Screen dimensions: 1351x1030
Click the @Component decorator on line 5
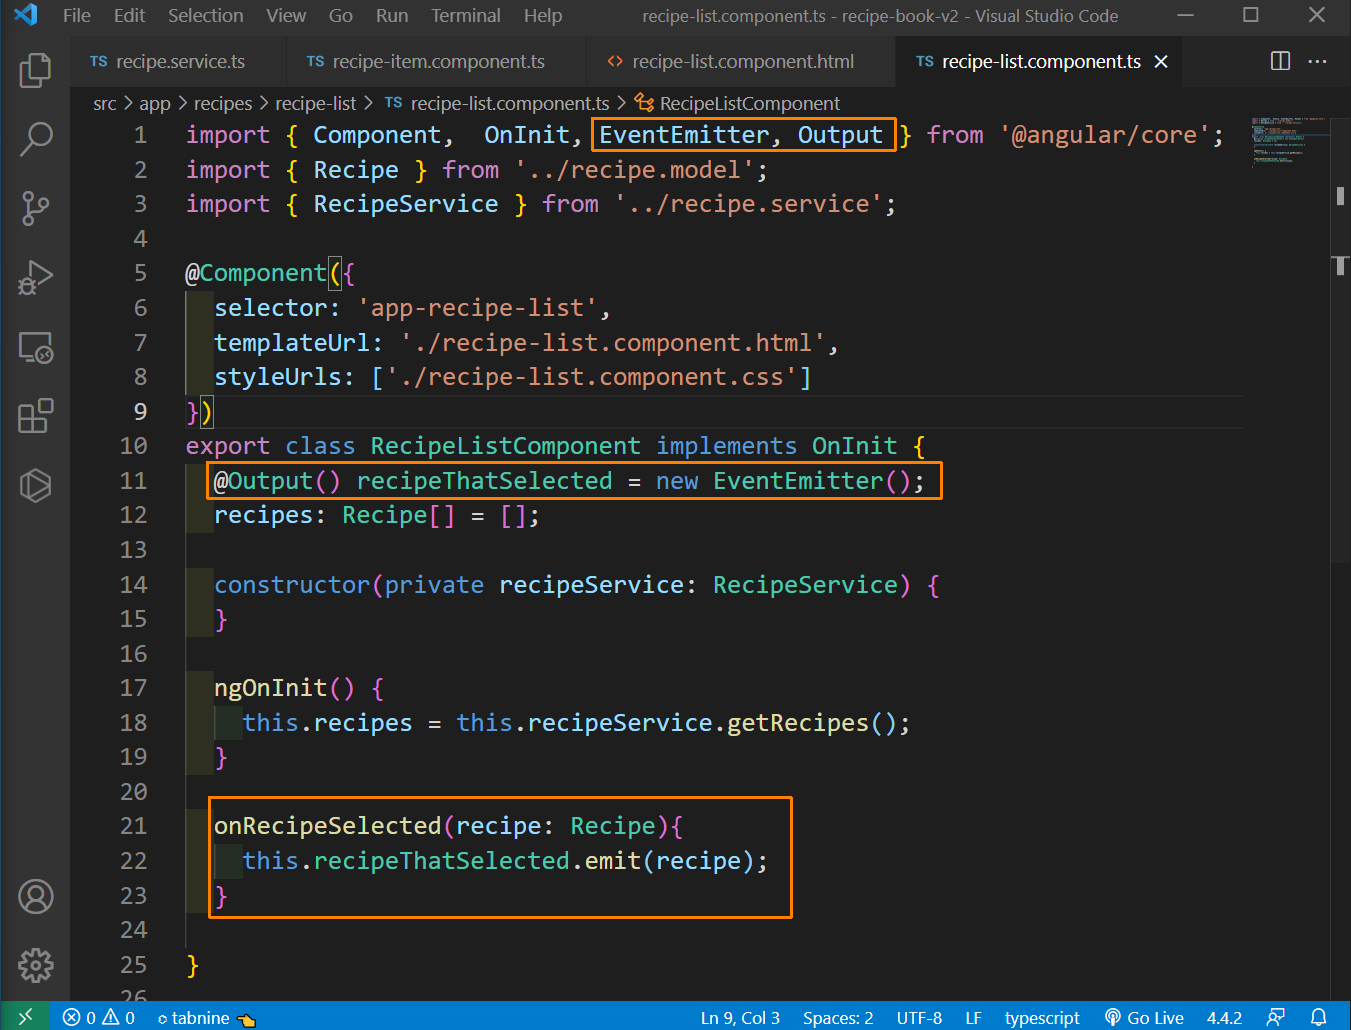click(256, 273)
